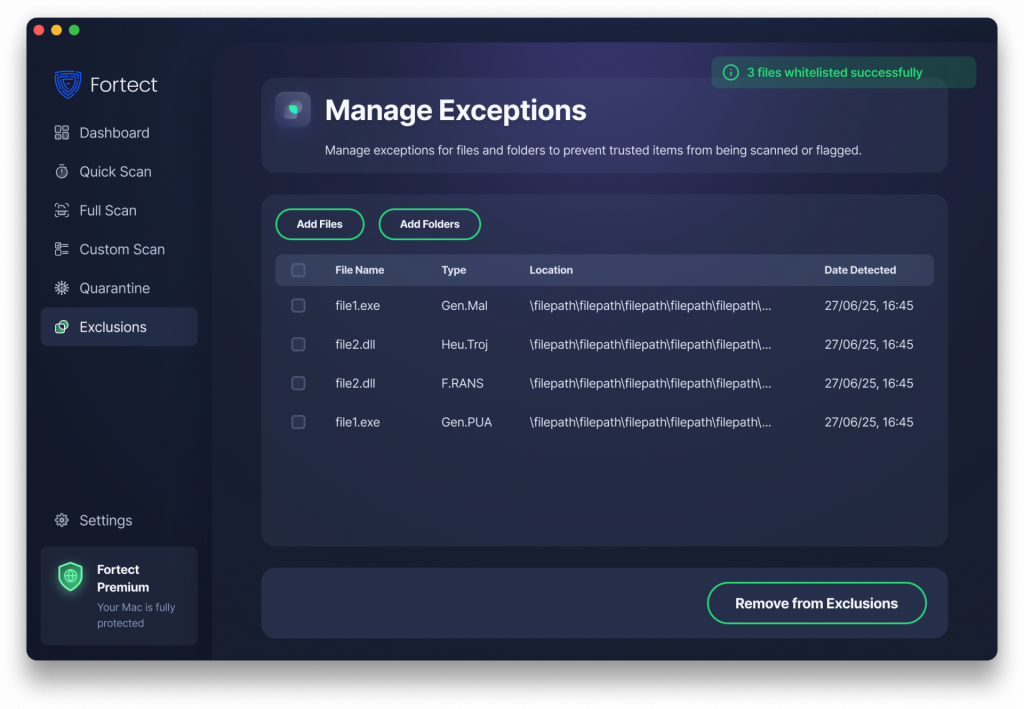Click the Manage Exceptions heading
This screenshot has height=709, width=1024.
tap(455, 110)
